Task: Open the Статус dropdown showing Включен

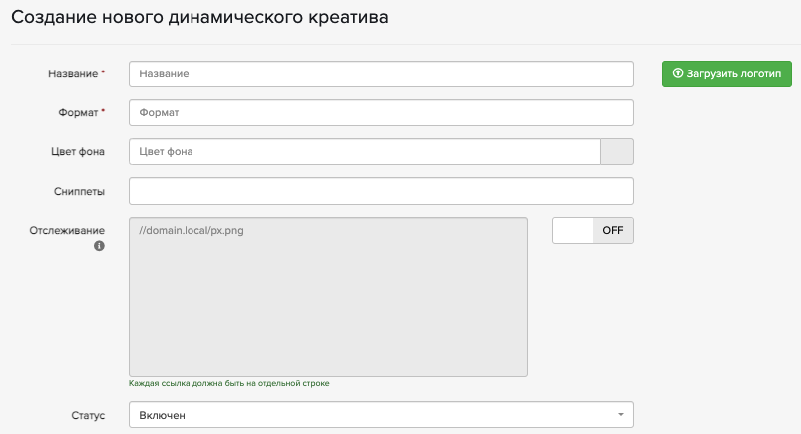Action: coord(380,415)
